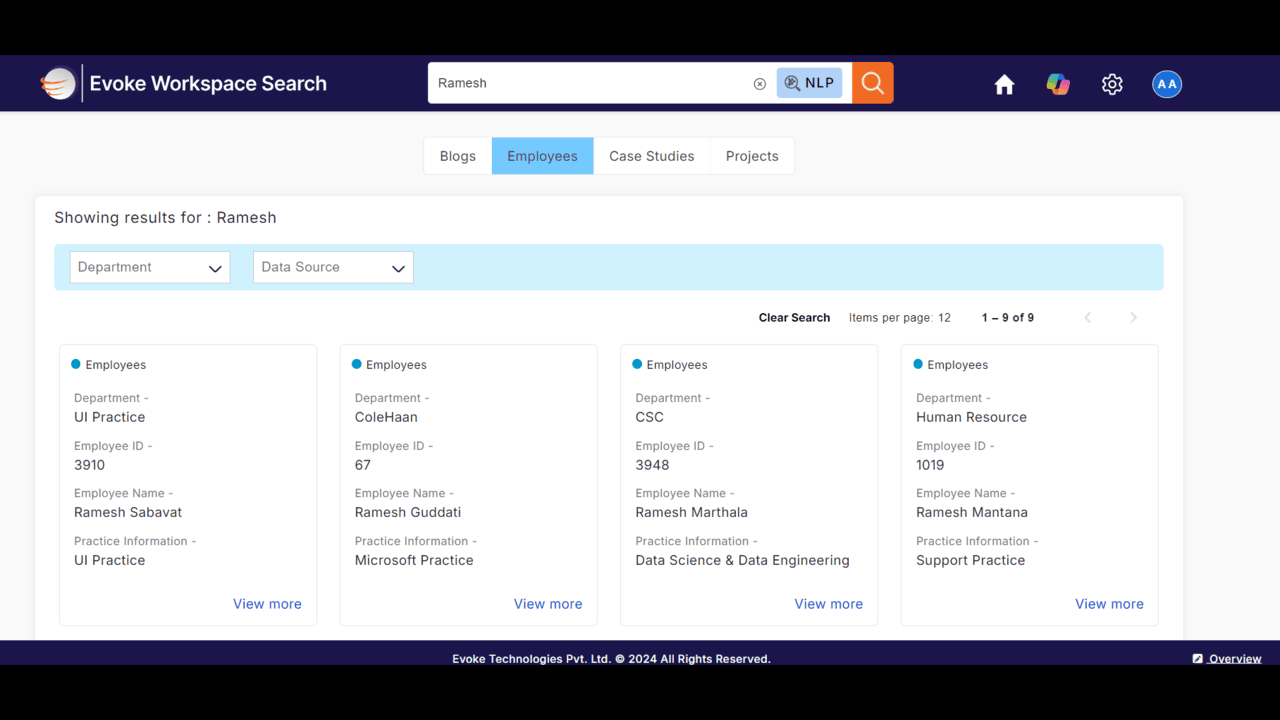Screen dimensions: 1280x720
Task: Open the AA user avatar menu
Action: click(1167, 84)
